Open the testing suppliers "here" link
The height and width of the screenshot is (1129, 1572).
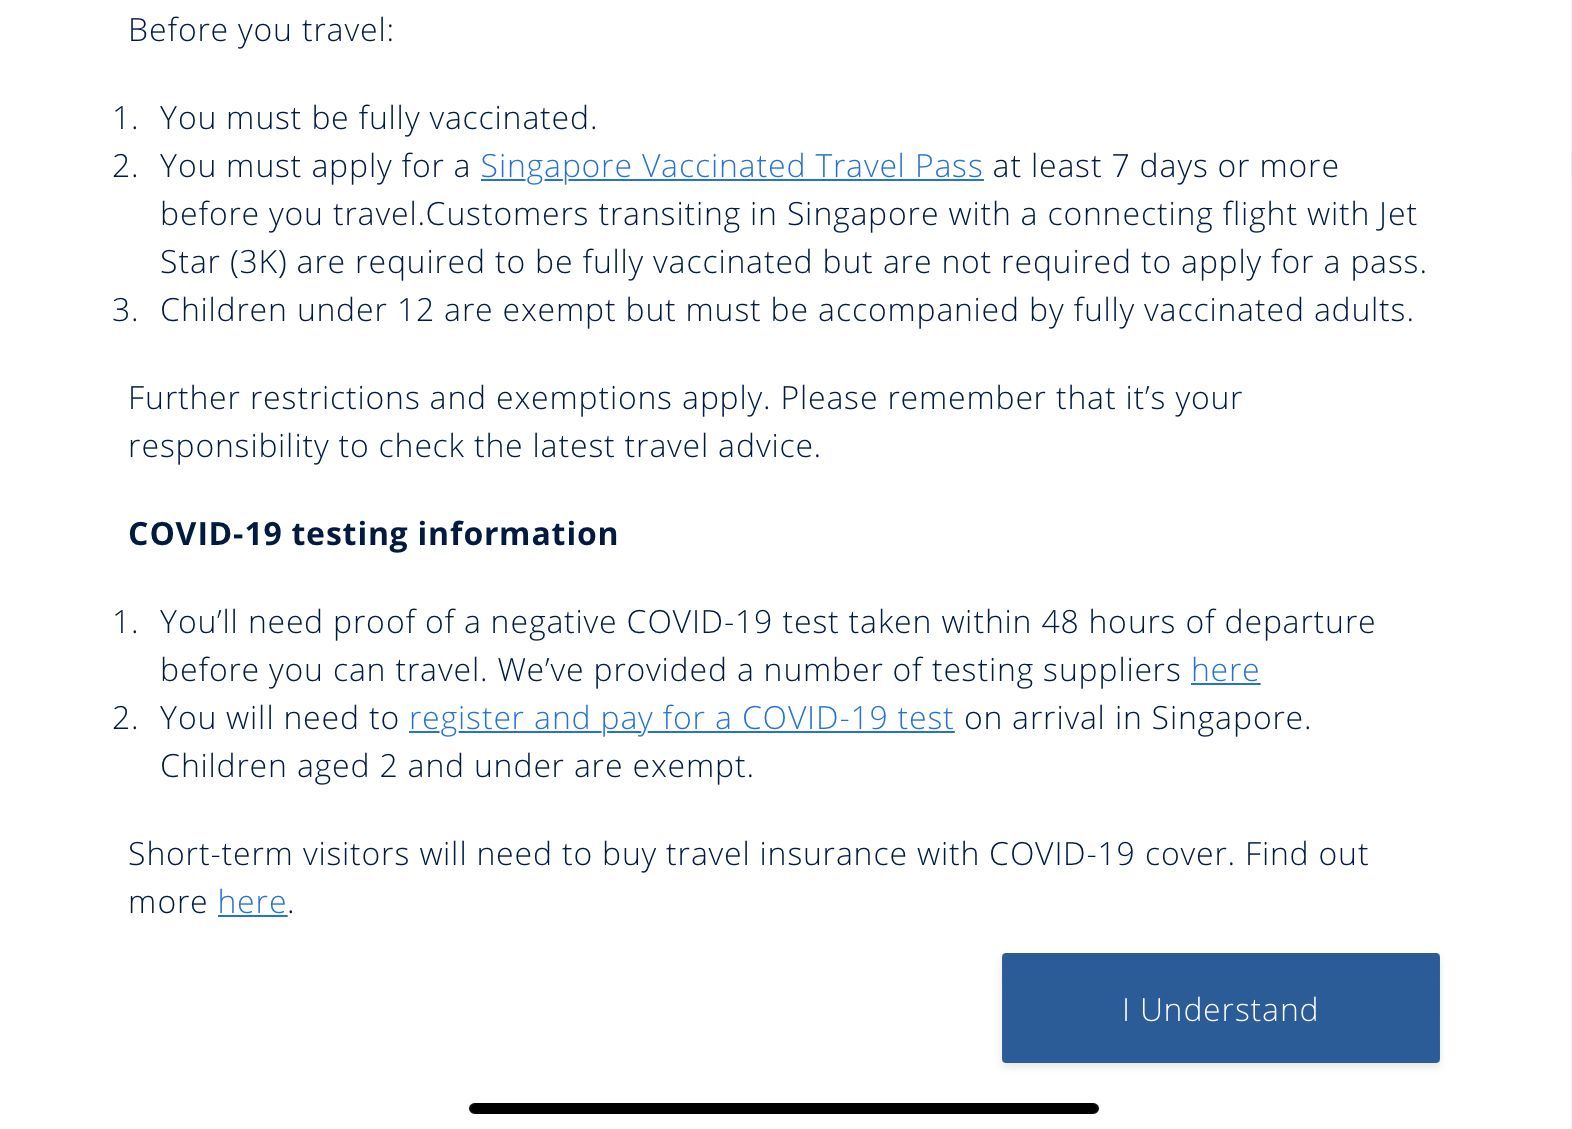click(1225, 670)
